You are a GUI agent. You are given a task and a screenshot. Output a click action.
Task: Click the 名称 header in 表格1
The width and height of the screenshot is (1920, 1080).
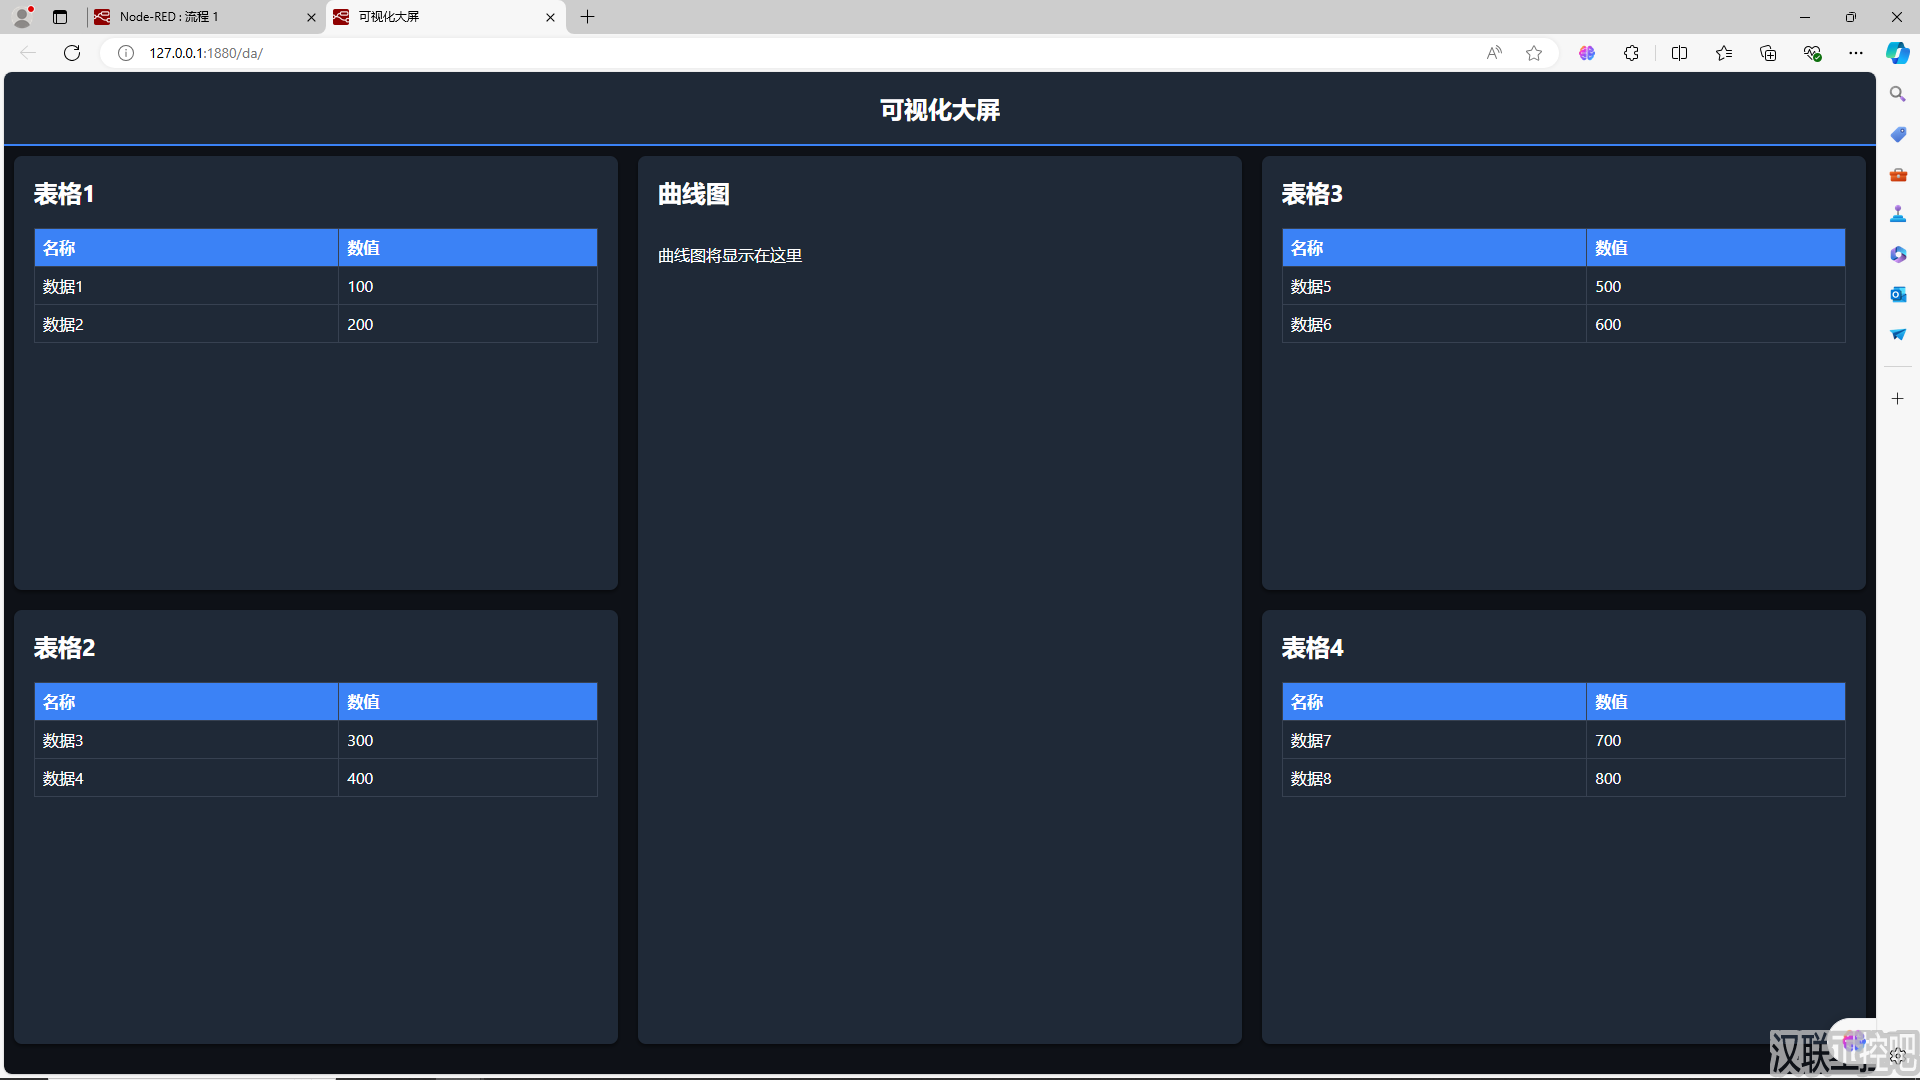187,248
